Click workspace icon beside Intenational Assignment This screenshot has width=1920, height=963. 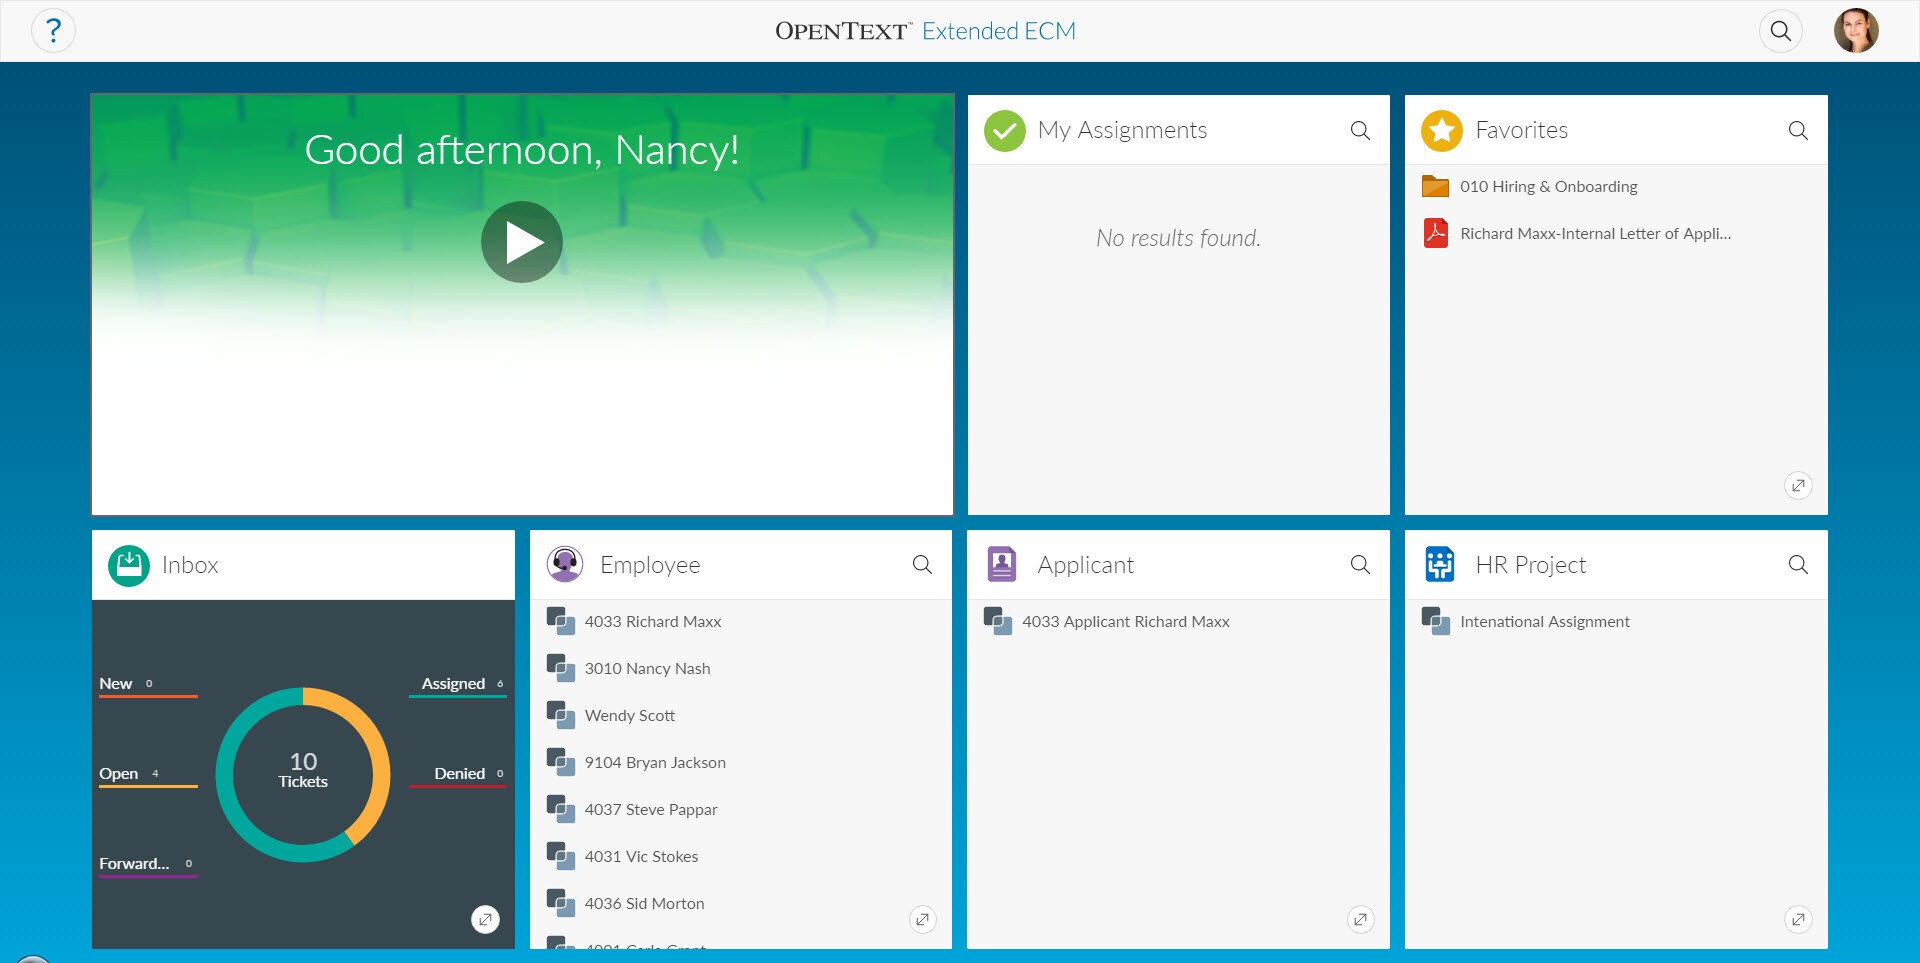coord(1436,621)
